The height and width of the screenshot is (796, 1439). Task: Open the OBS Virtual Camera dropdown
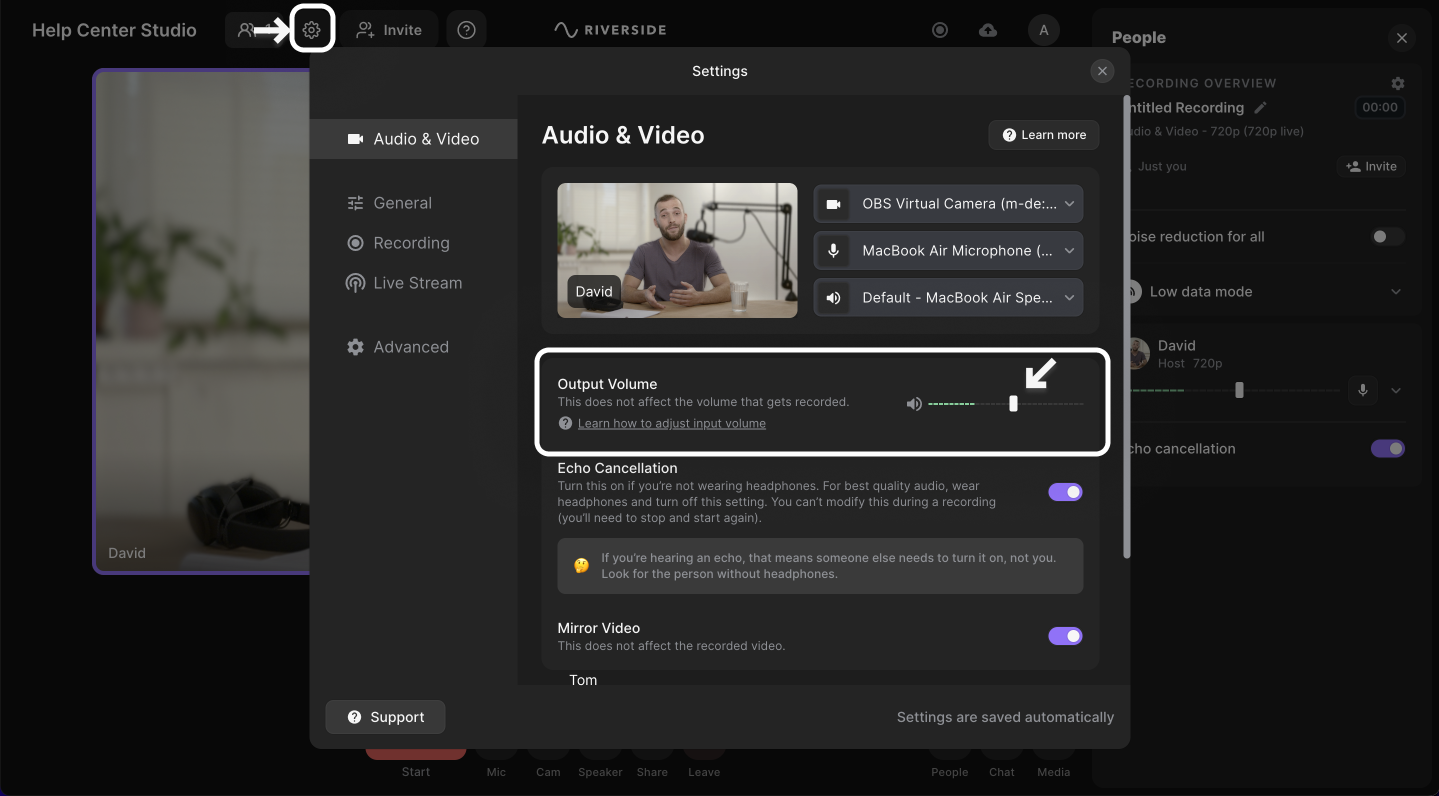[x=948, y=204]
